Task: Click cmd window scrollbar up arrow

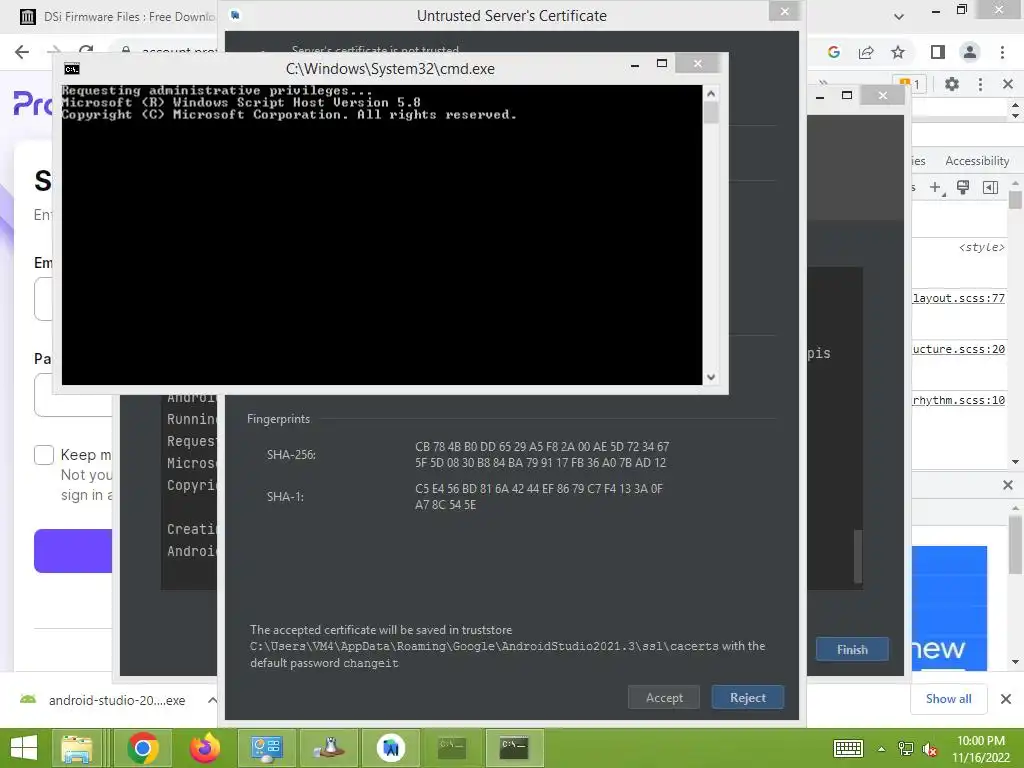Action: (x=711, y=93)
